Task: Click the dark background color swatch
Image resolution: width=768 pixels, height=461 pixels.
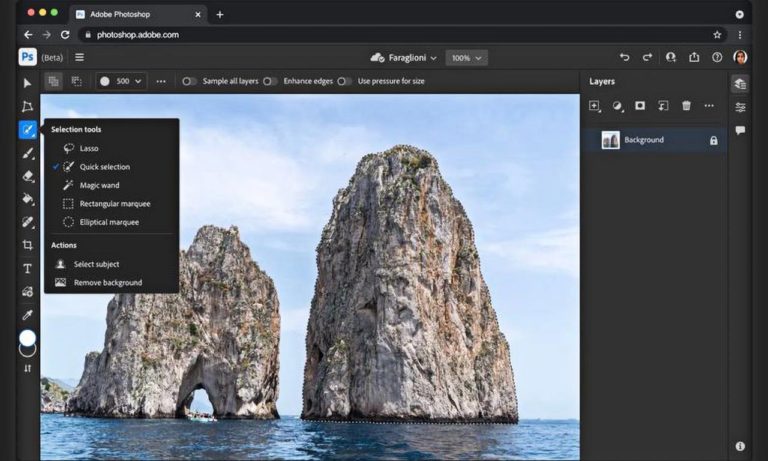Action: pyautogui.click(x=27, y=351)
